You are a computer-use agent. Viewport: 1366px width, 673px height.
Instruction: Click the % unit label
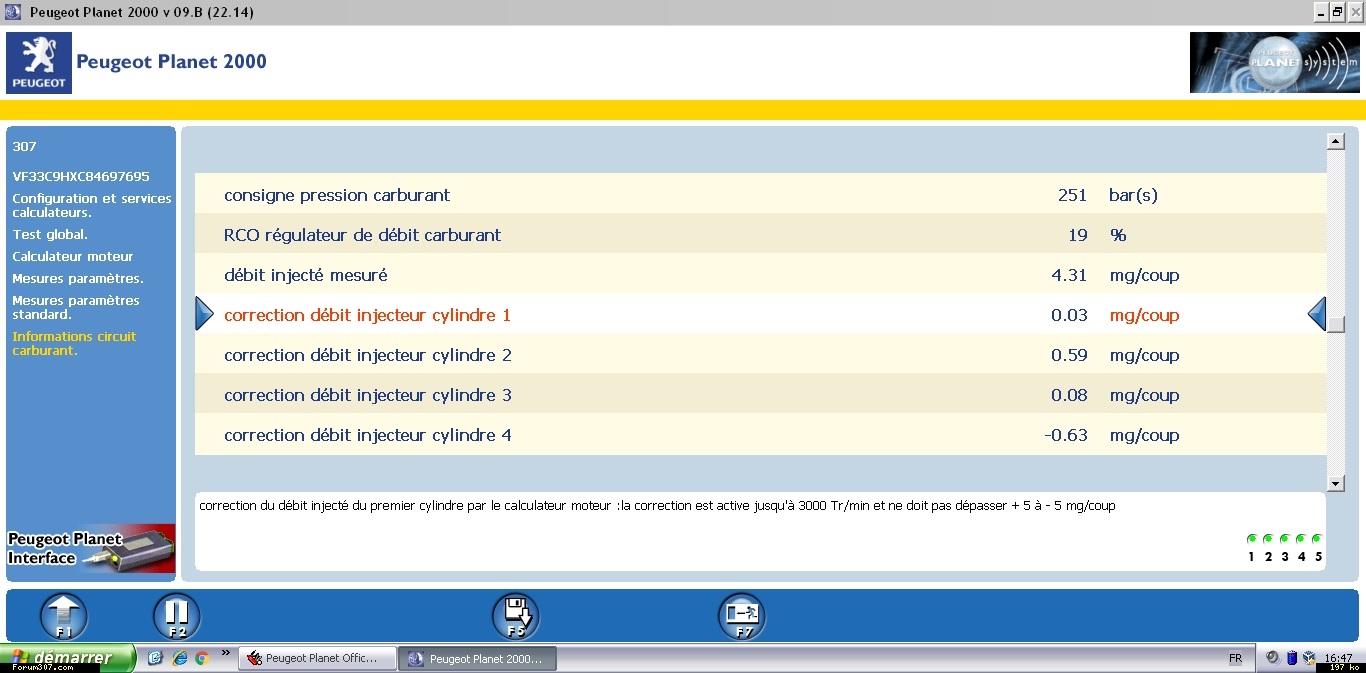click(x=1118, y=235)
